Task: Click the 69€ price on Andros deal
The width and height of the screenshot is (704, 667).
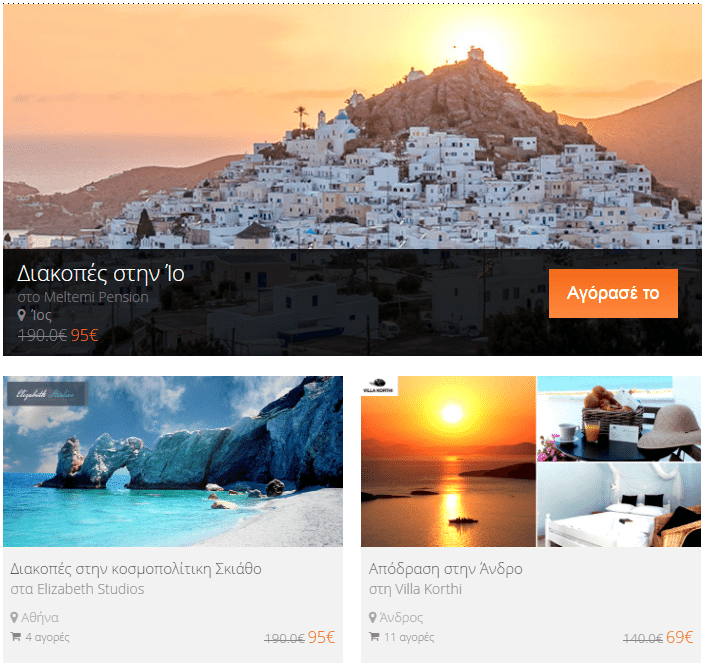Action: pyautogui.click(x=679, y=637)
